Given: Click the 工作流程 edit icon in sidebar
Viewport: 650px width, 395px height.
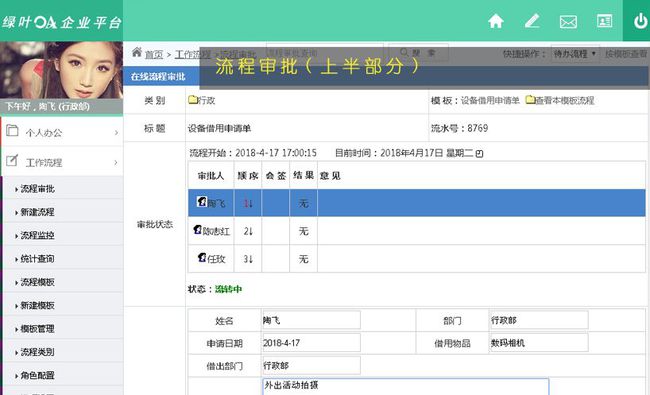Looking at the screenshot, I should point(12,160).
